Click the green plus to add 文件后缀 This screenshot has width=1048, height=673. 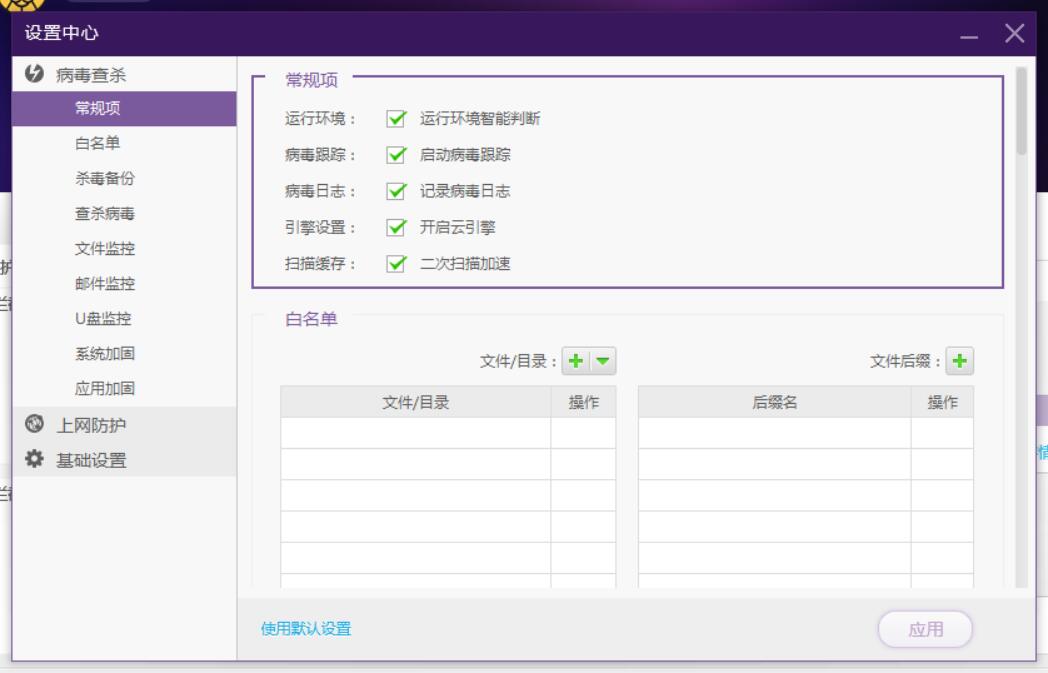pyautogui.click(x=960, y=361)
